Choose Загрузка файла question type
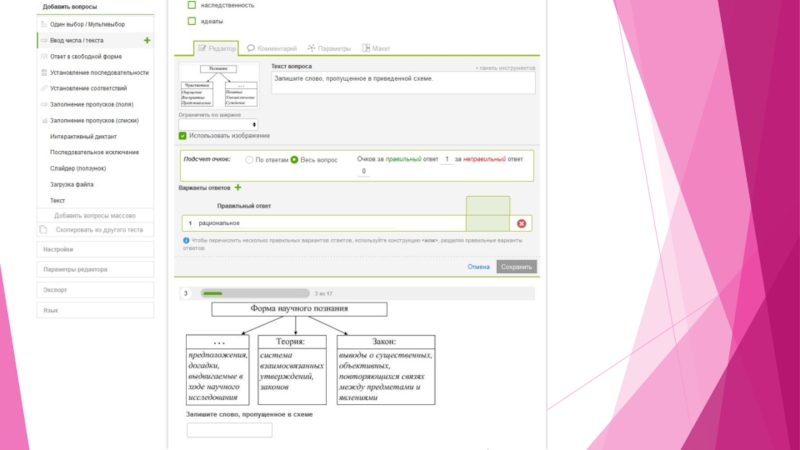 click(x=71, y=184)
